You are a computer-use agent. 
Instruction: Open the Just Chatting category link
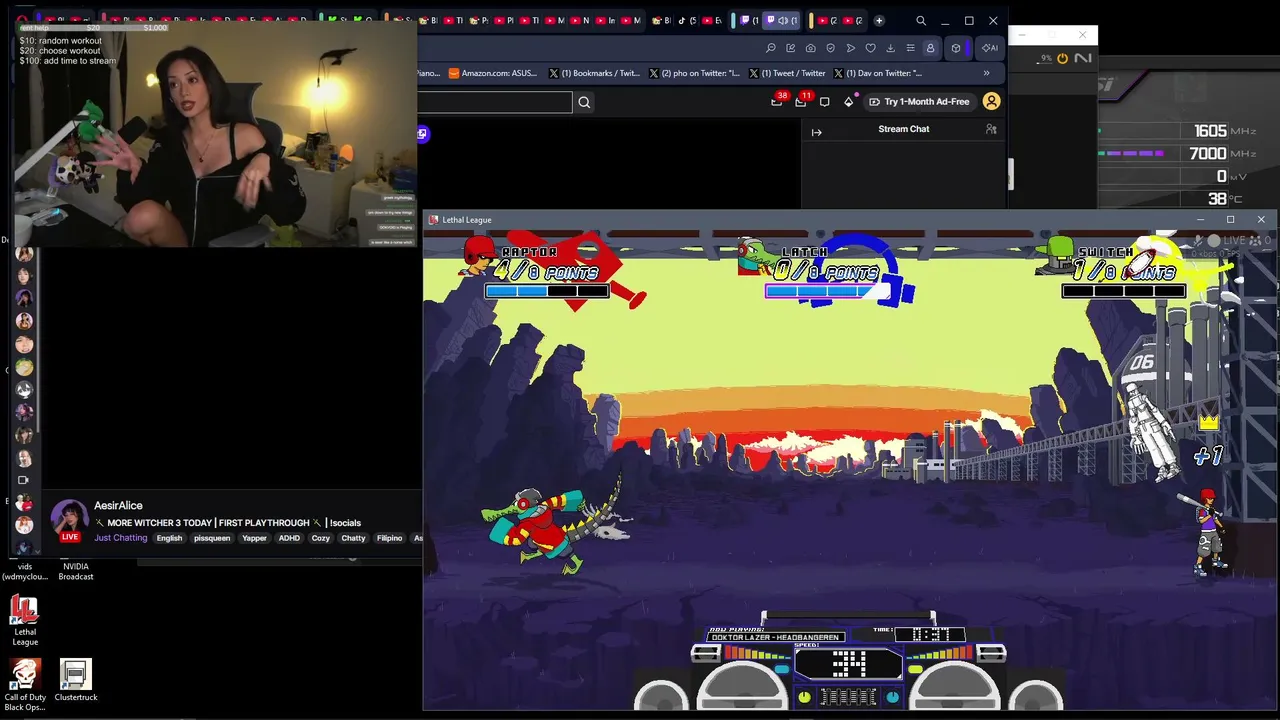121,538
